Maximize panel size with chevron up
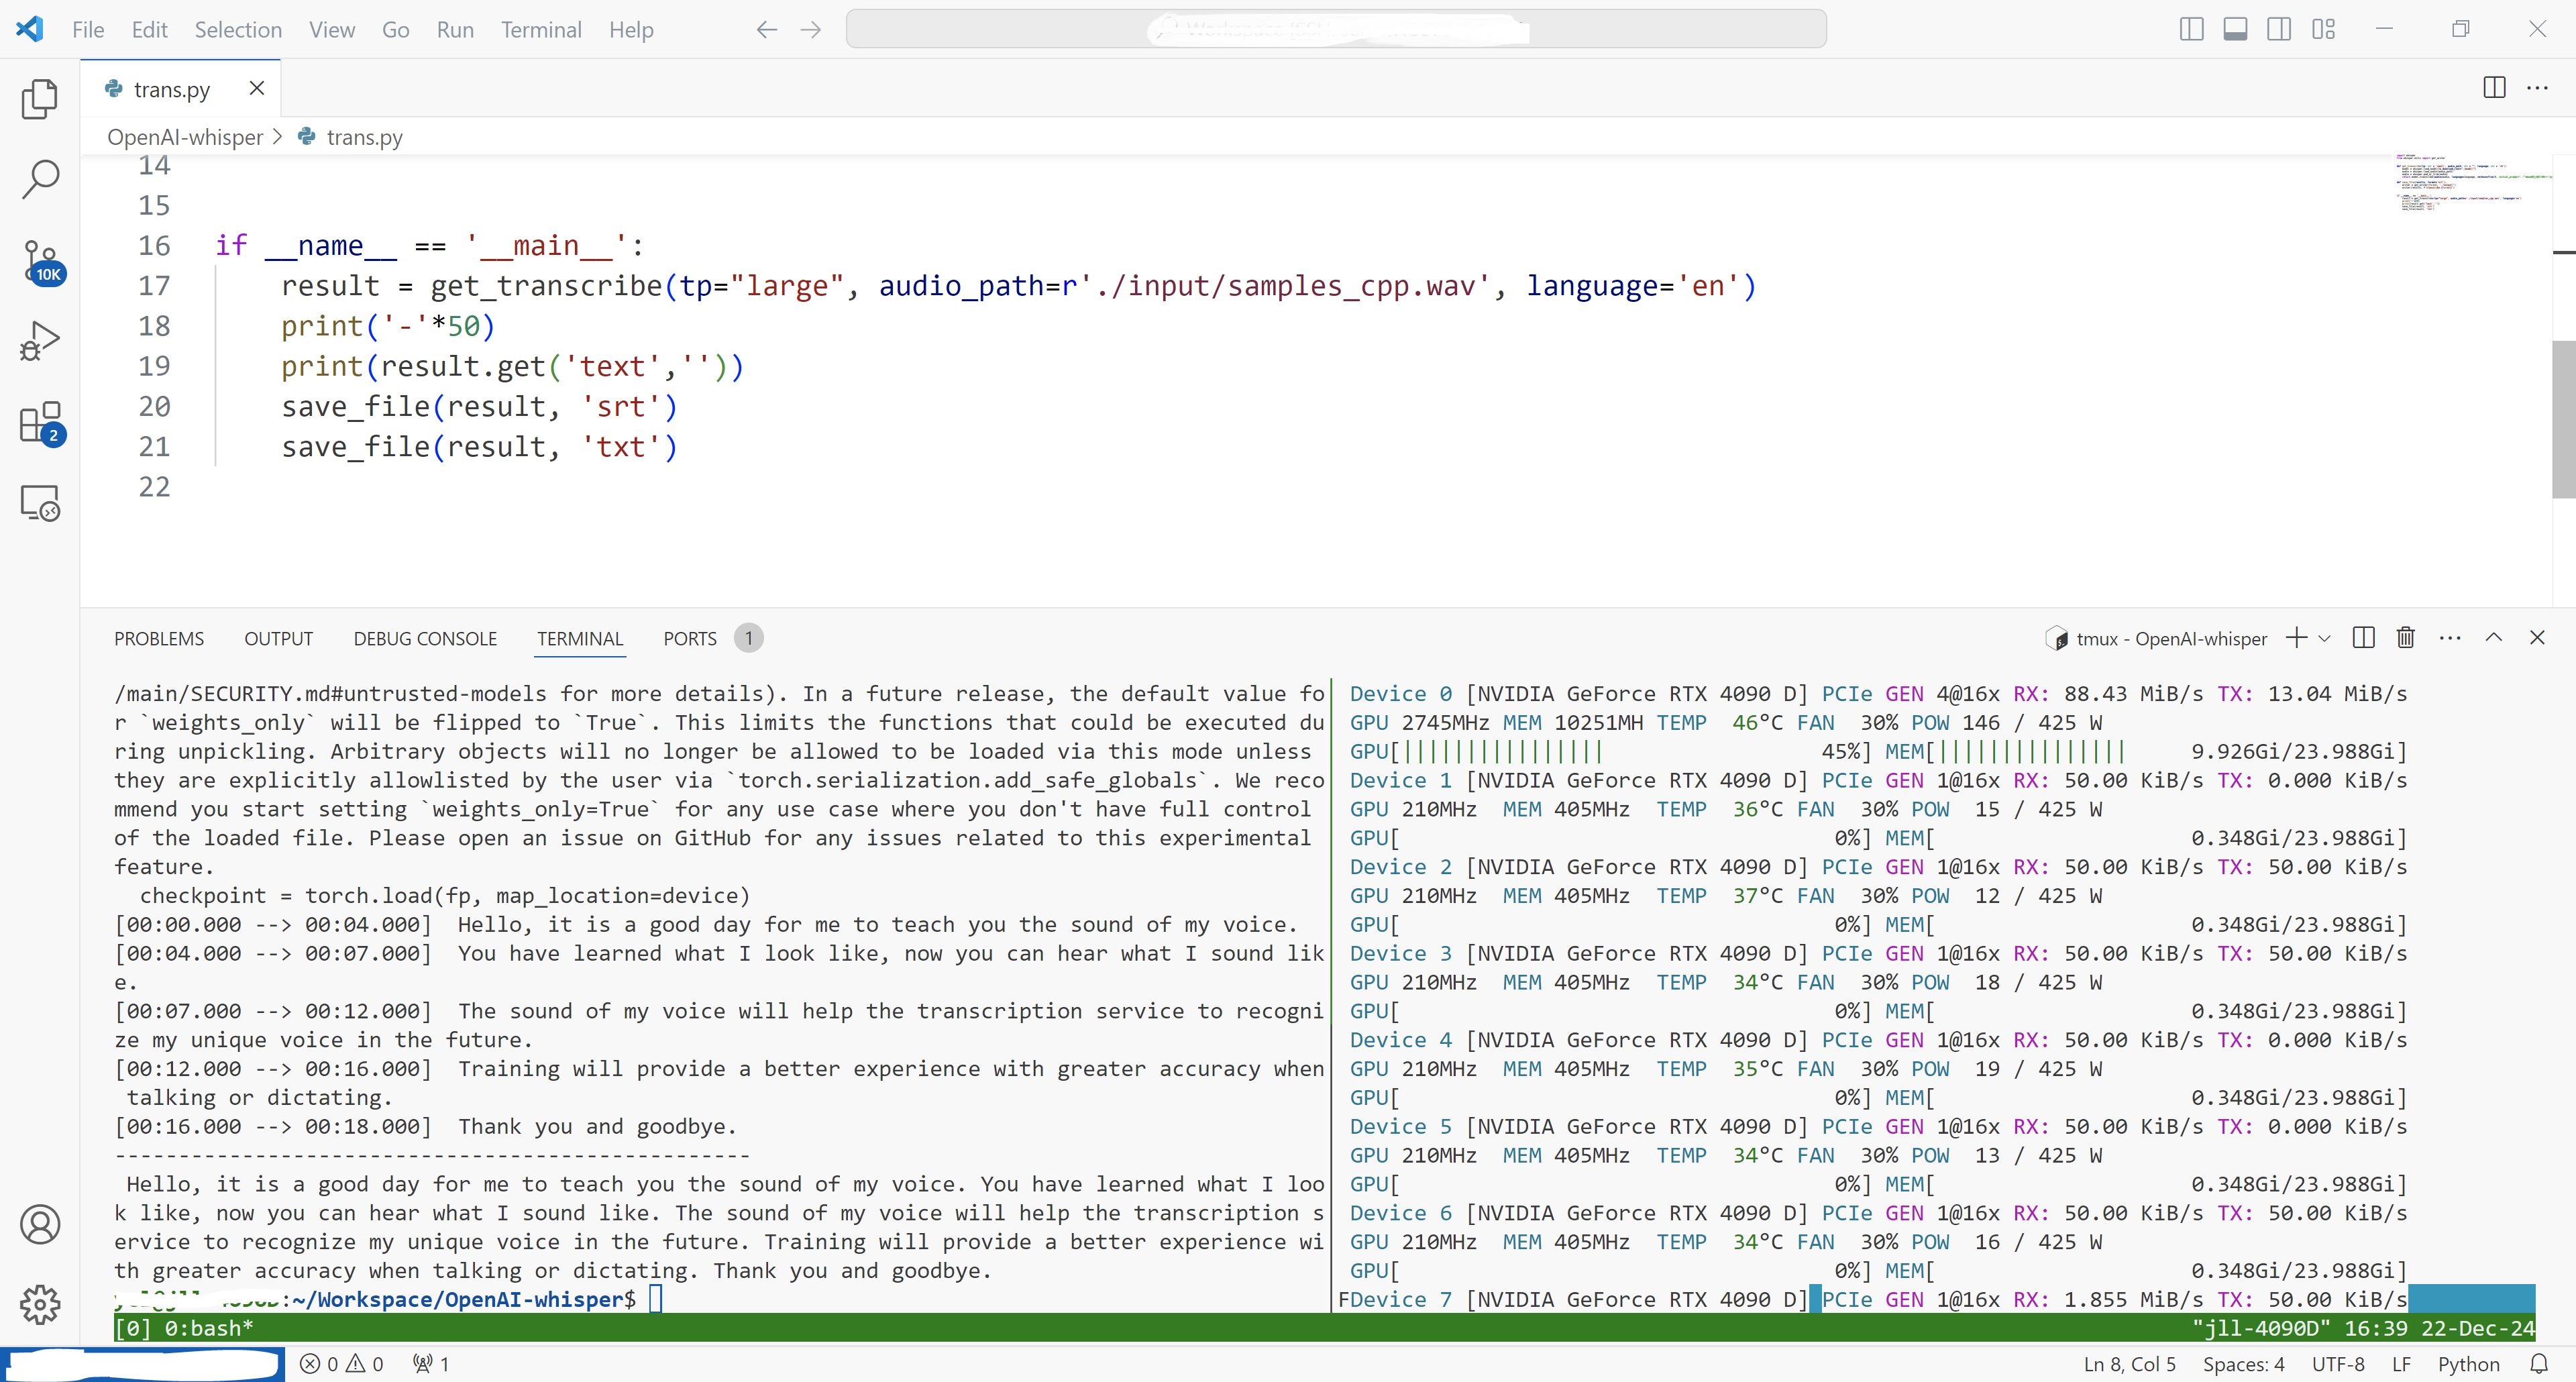The height and width of the screenshot is (1382, 2576). pyautogui.click(x=2493, y=638)
